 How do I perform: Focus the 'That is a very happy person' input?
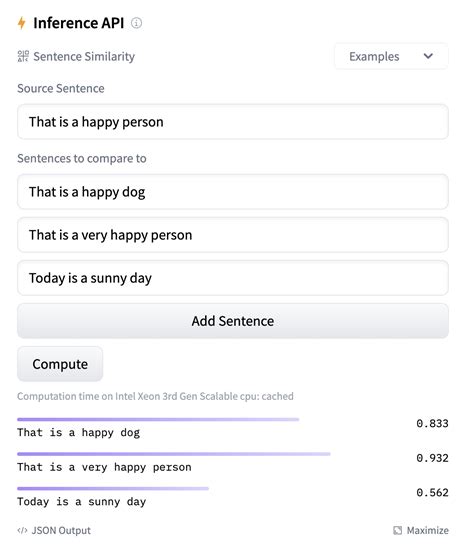233,235
